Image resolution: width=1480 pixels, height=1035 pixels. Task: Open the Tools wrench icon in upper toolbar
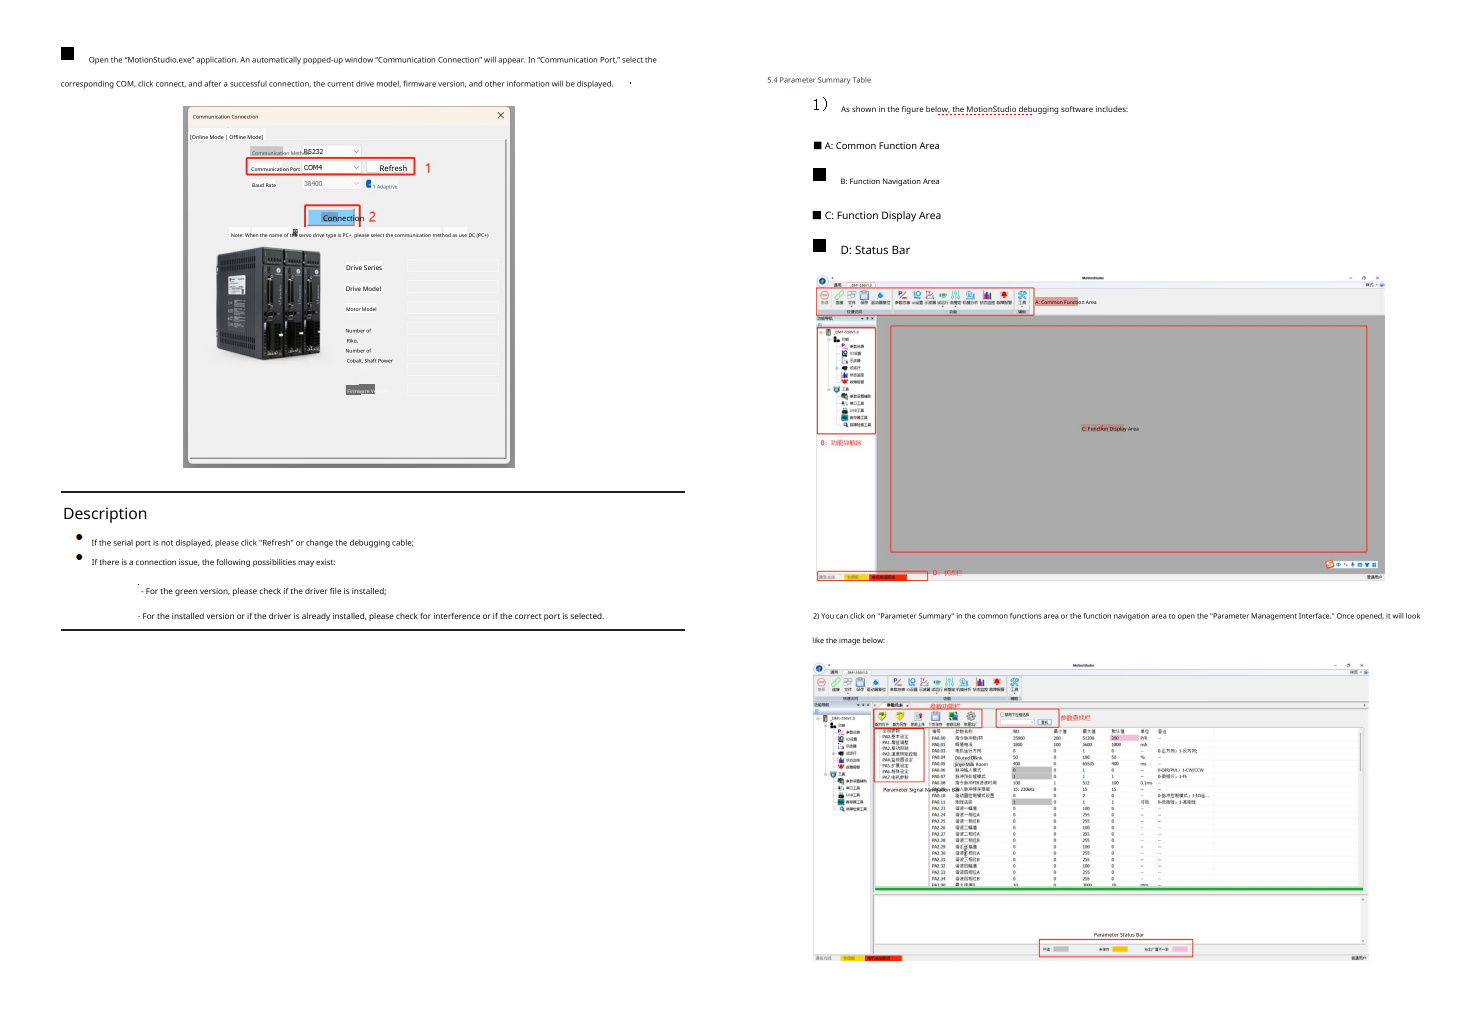click(x=1022, y=295)
